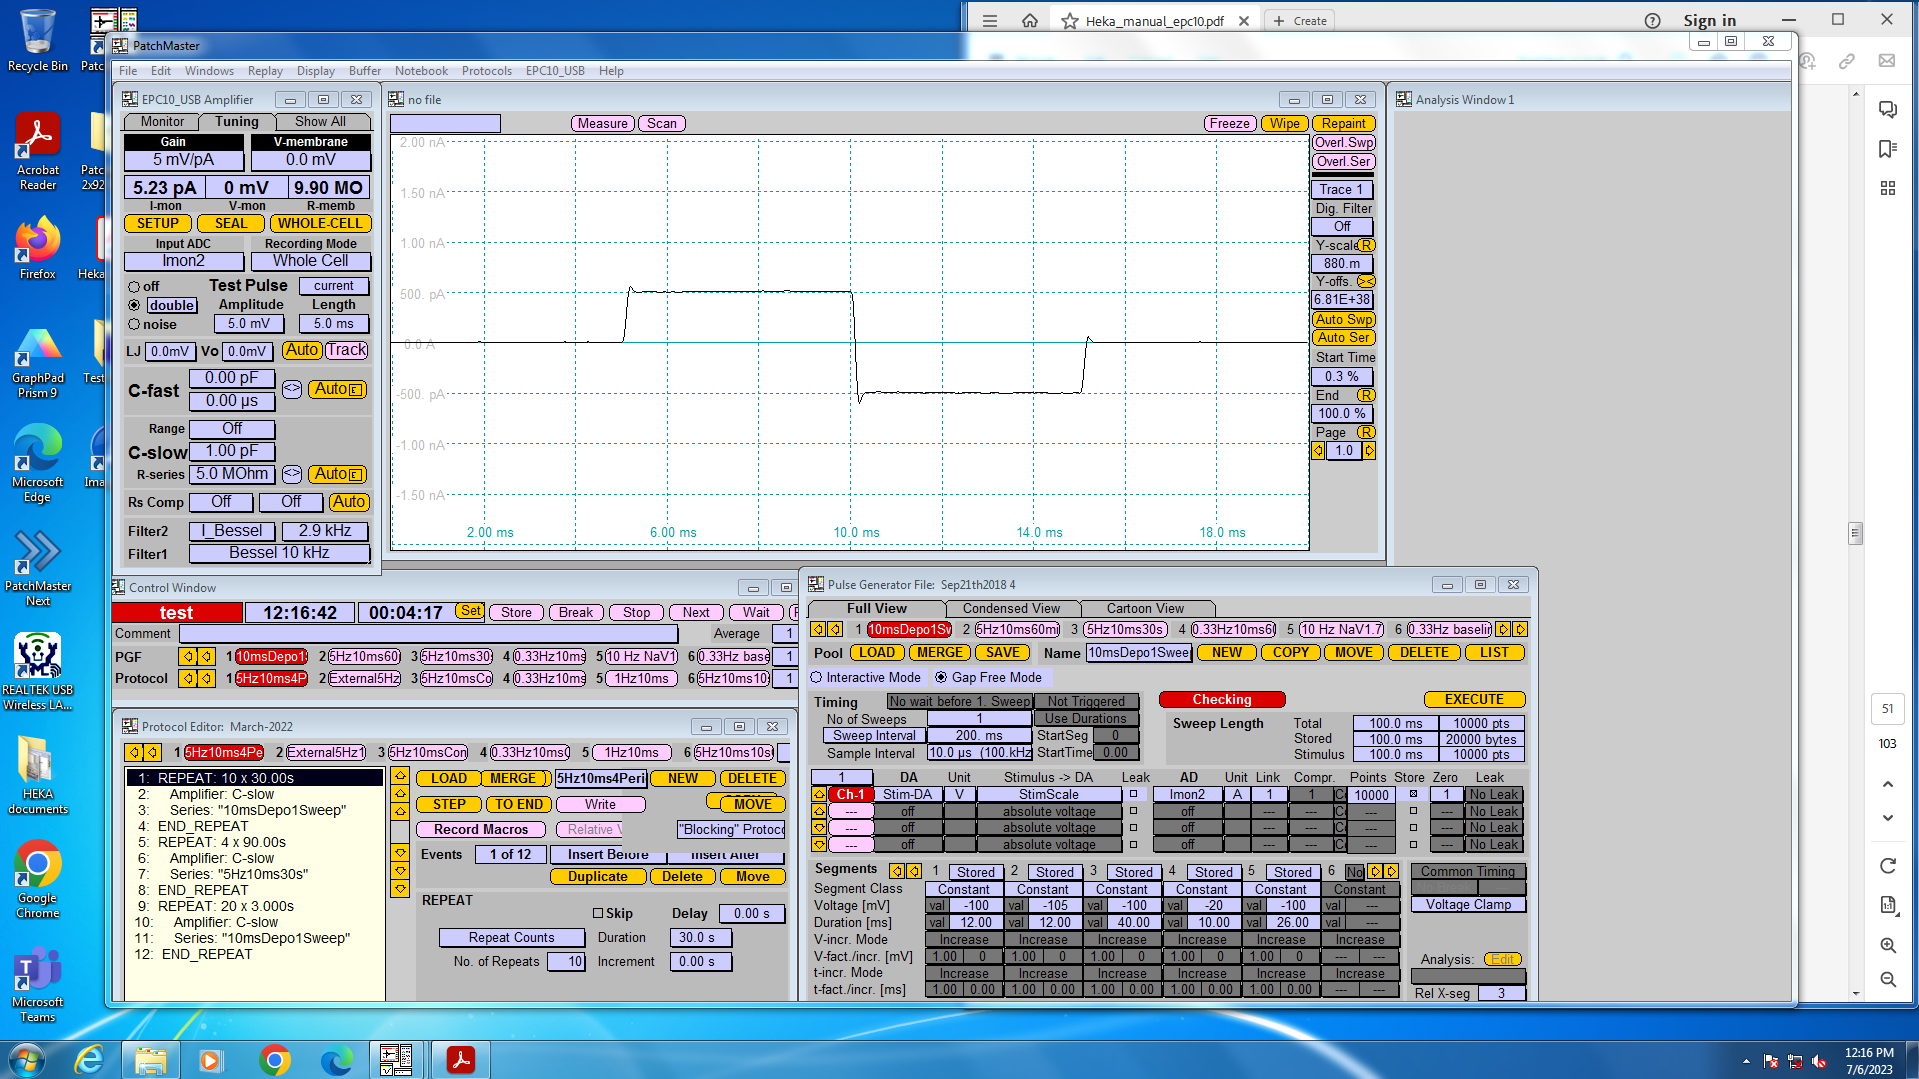1919x1079 pixels.
Task: Open the Replay menu
Action: tap(265, 71)
